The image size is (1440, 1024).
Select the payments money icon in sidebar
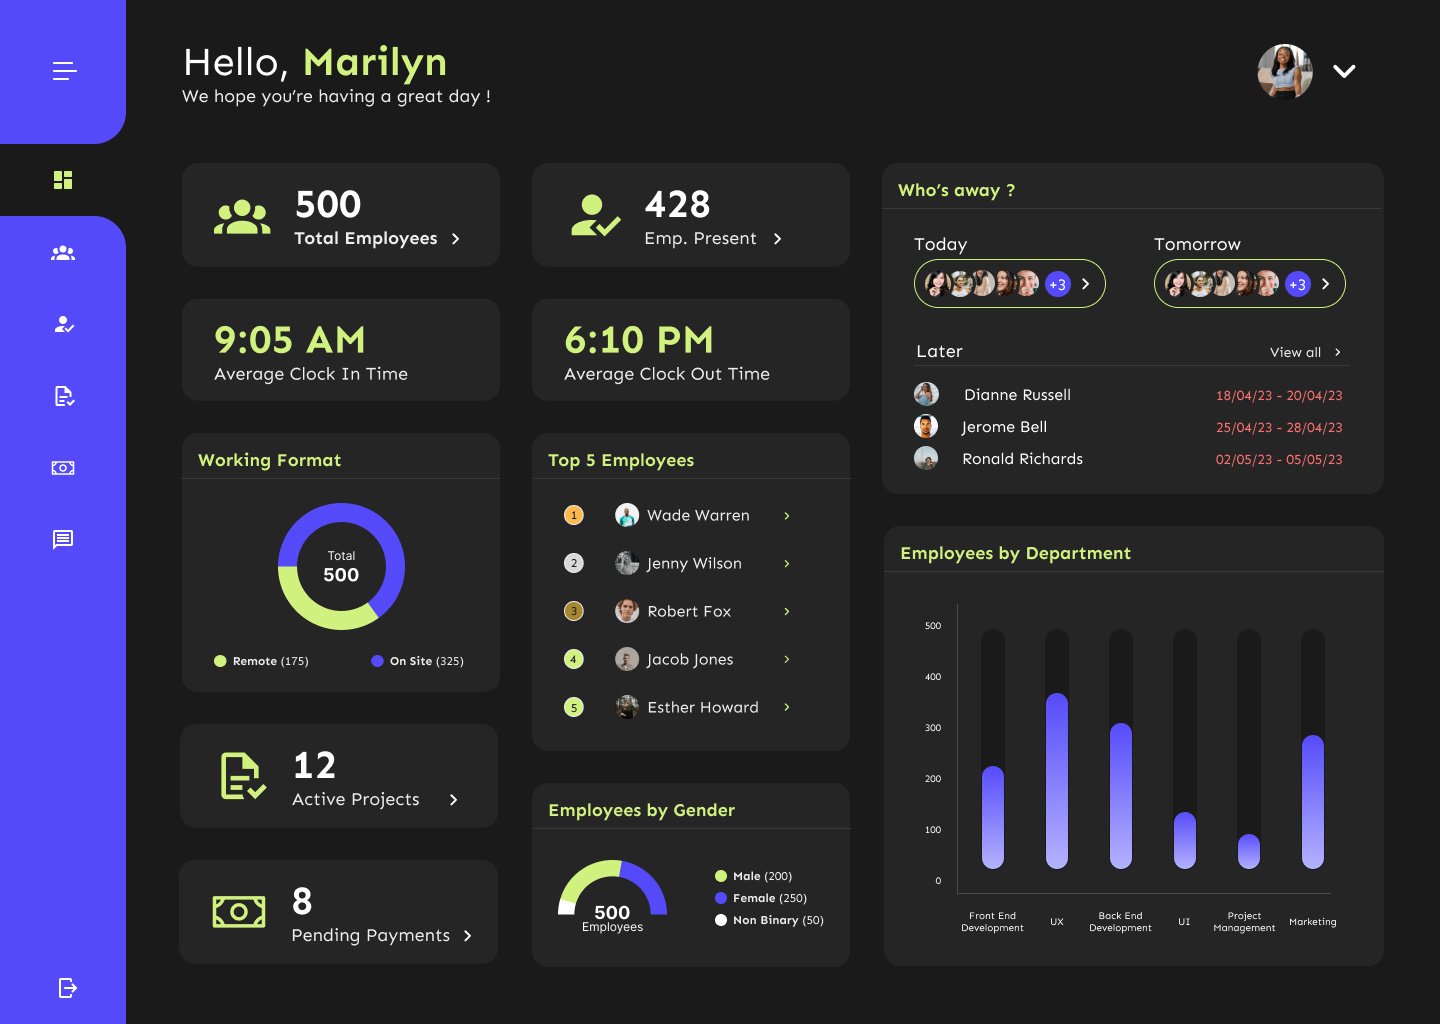click(x=63, y=468)
